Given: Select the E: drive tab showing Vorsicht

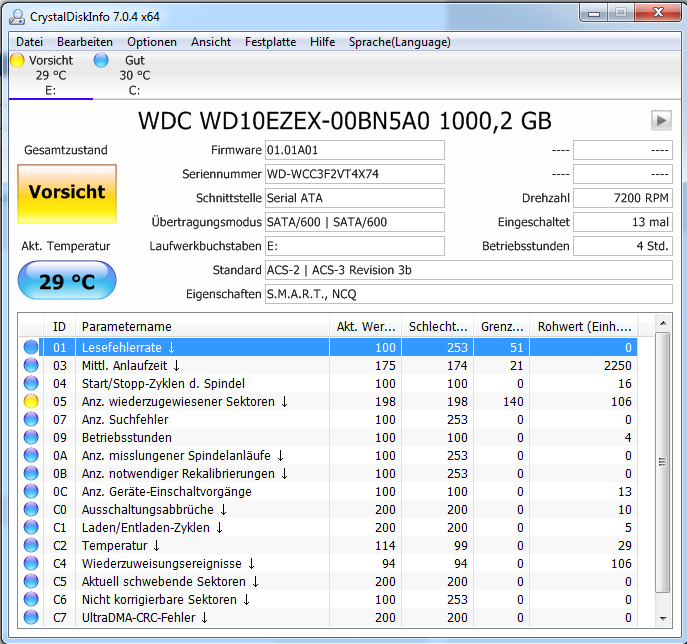Looking at the screenshot, I should tap(50, 75).
